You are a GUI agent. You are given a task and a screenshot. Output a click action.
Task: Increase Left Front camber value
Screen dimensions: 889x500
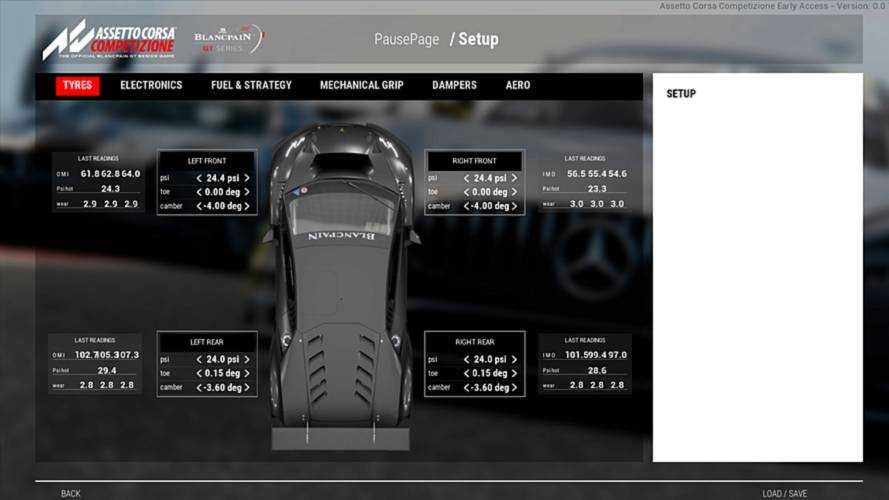[247, 206]
